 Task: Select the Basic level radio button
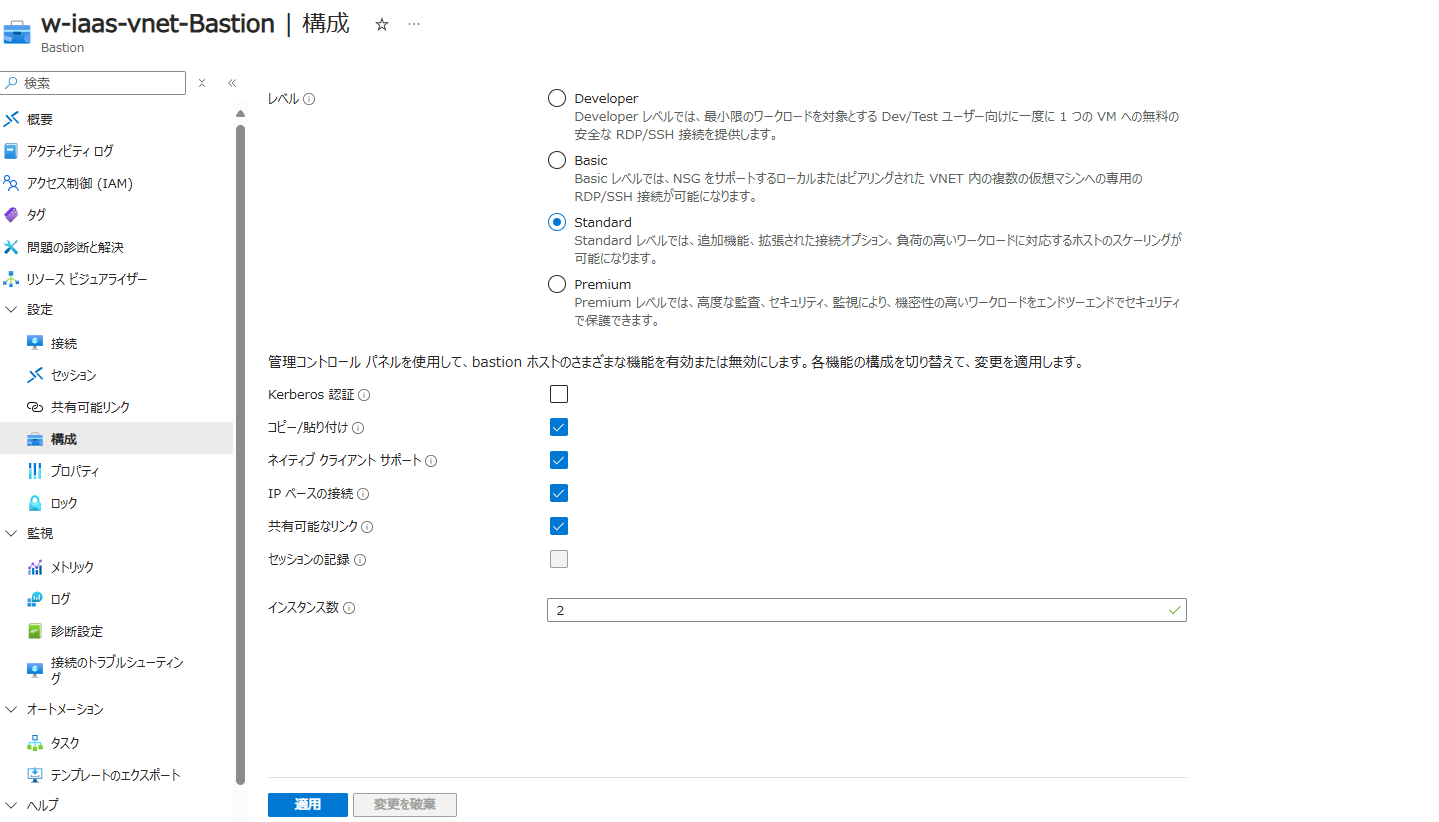pyautogui.click(x=557, y=160)
